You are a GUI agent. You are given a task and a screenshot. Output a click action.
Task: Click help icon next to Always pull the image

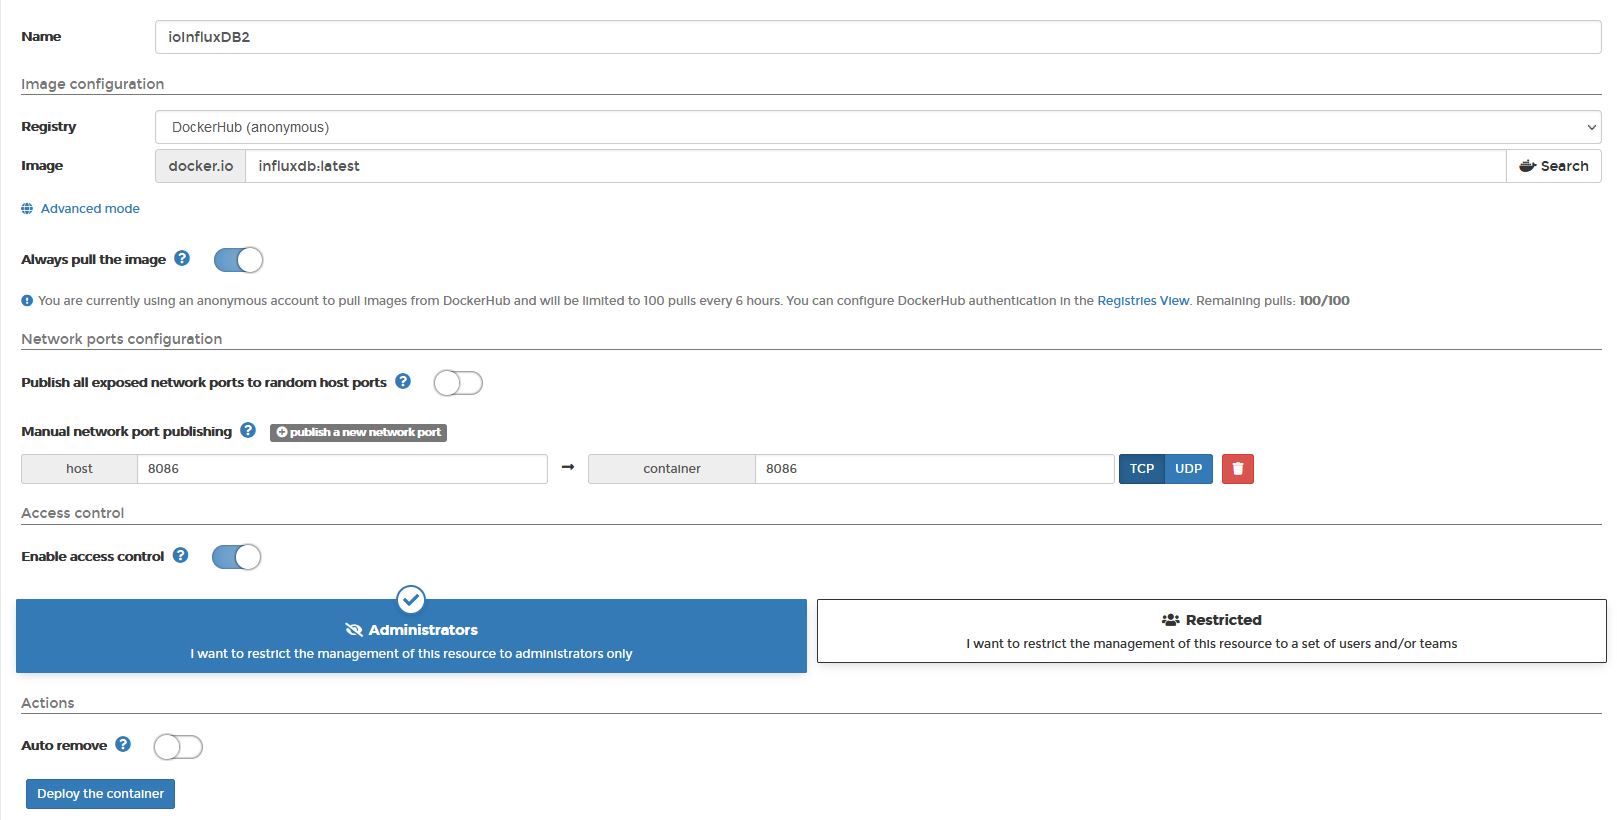click(182, 258)
